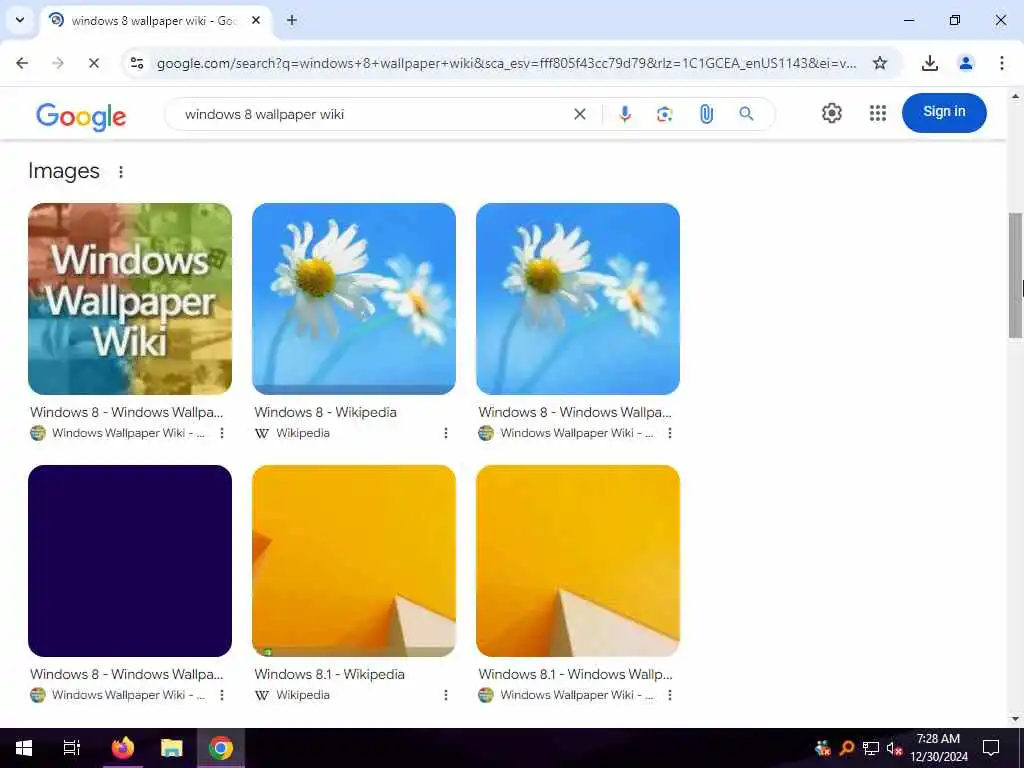Open a new browser tab
This screenshot has height=768, width=1024.
[292, 20]
